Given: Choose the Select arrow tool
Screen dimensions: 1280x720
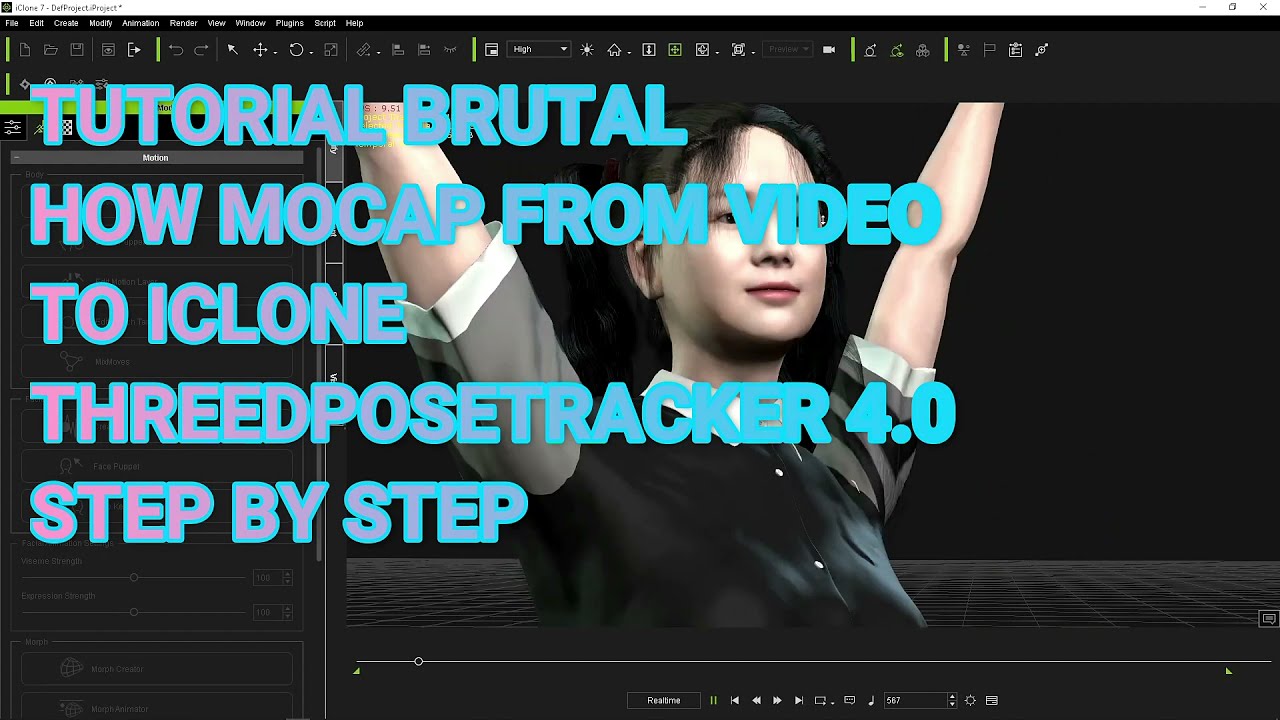Looking at the screenshot, I should (x=232, y=50).
